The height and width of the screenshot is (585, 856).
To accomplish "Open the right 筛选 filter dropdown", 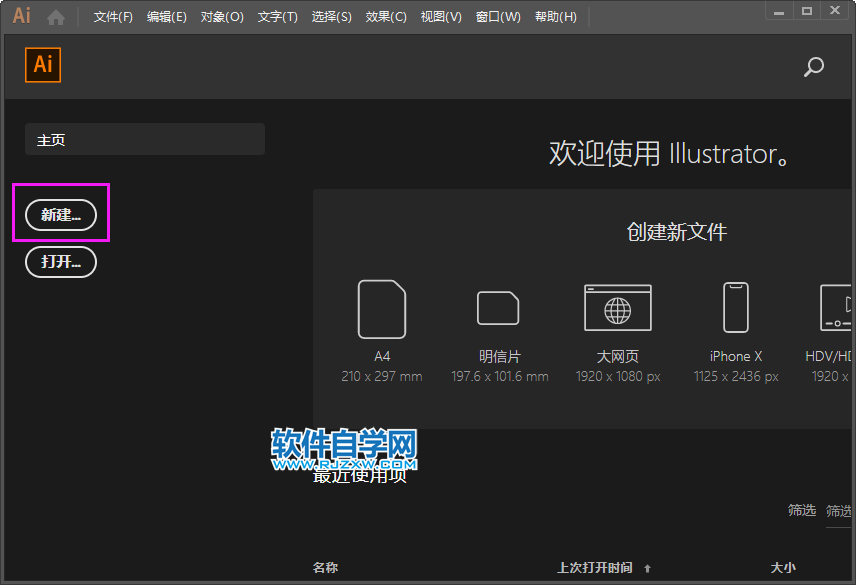I will tap(841, 510).
